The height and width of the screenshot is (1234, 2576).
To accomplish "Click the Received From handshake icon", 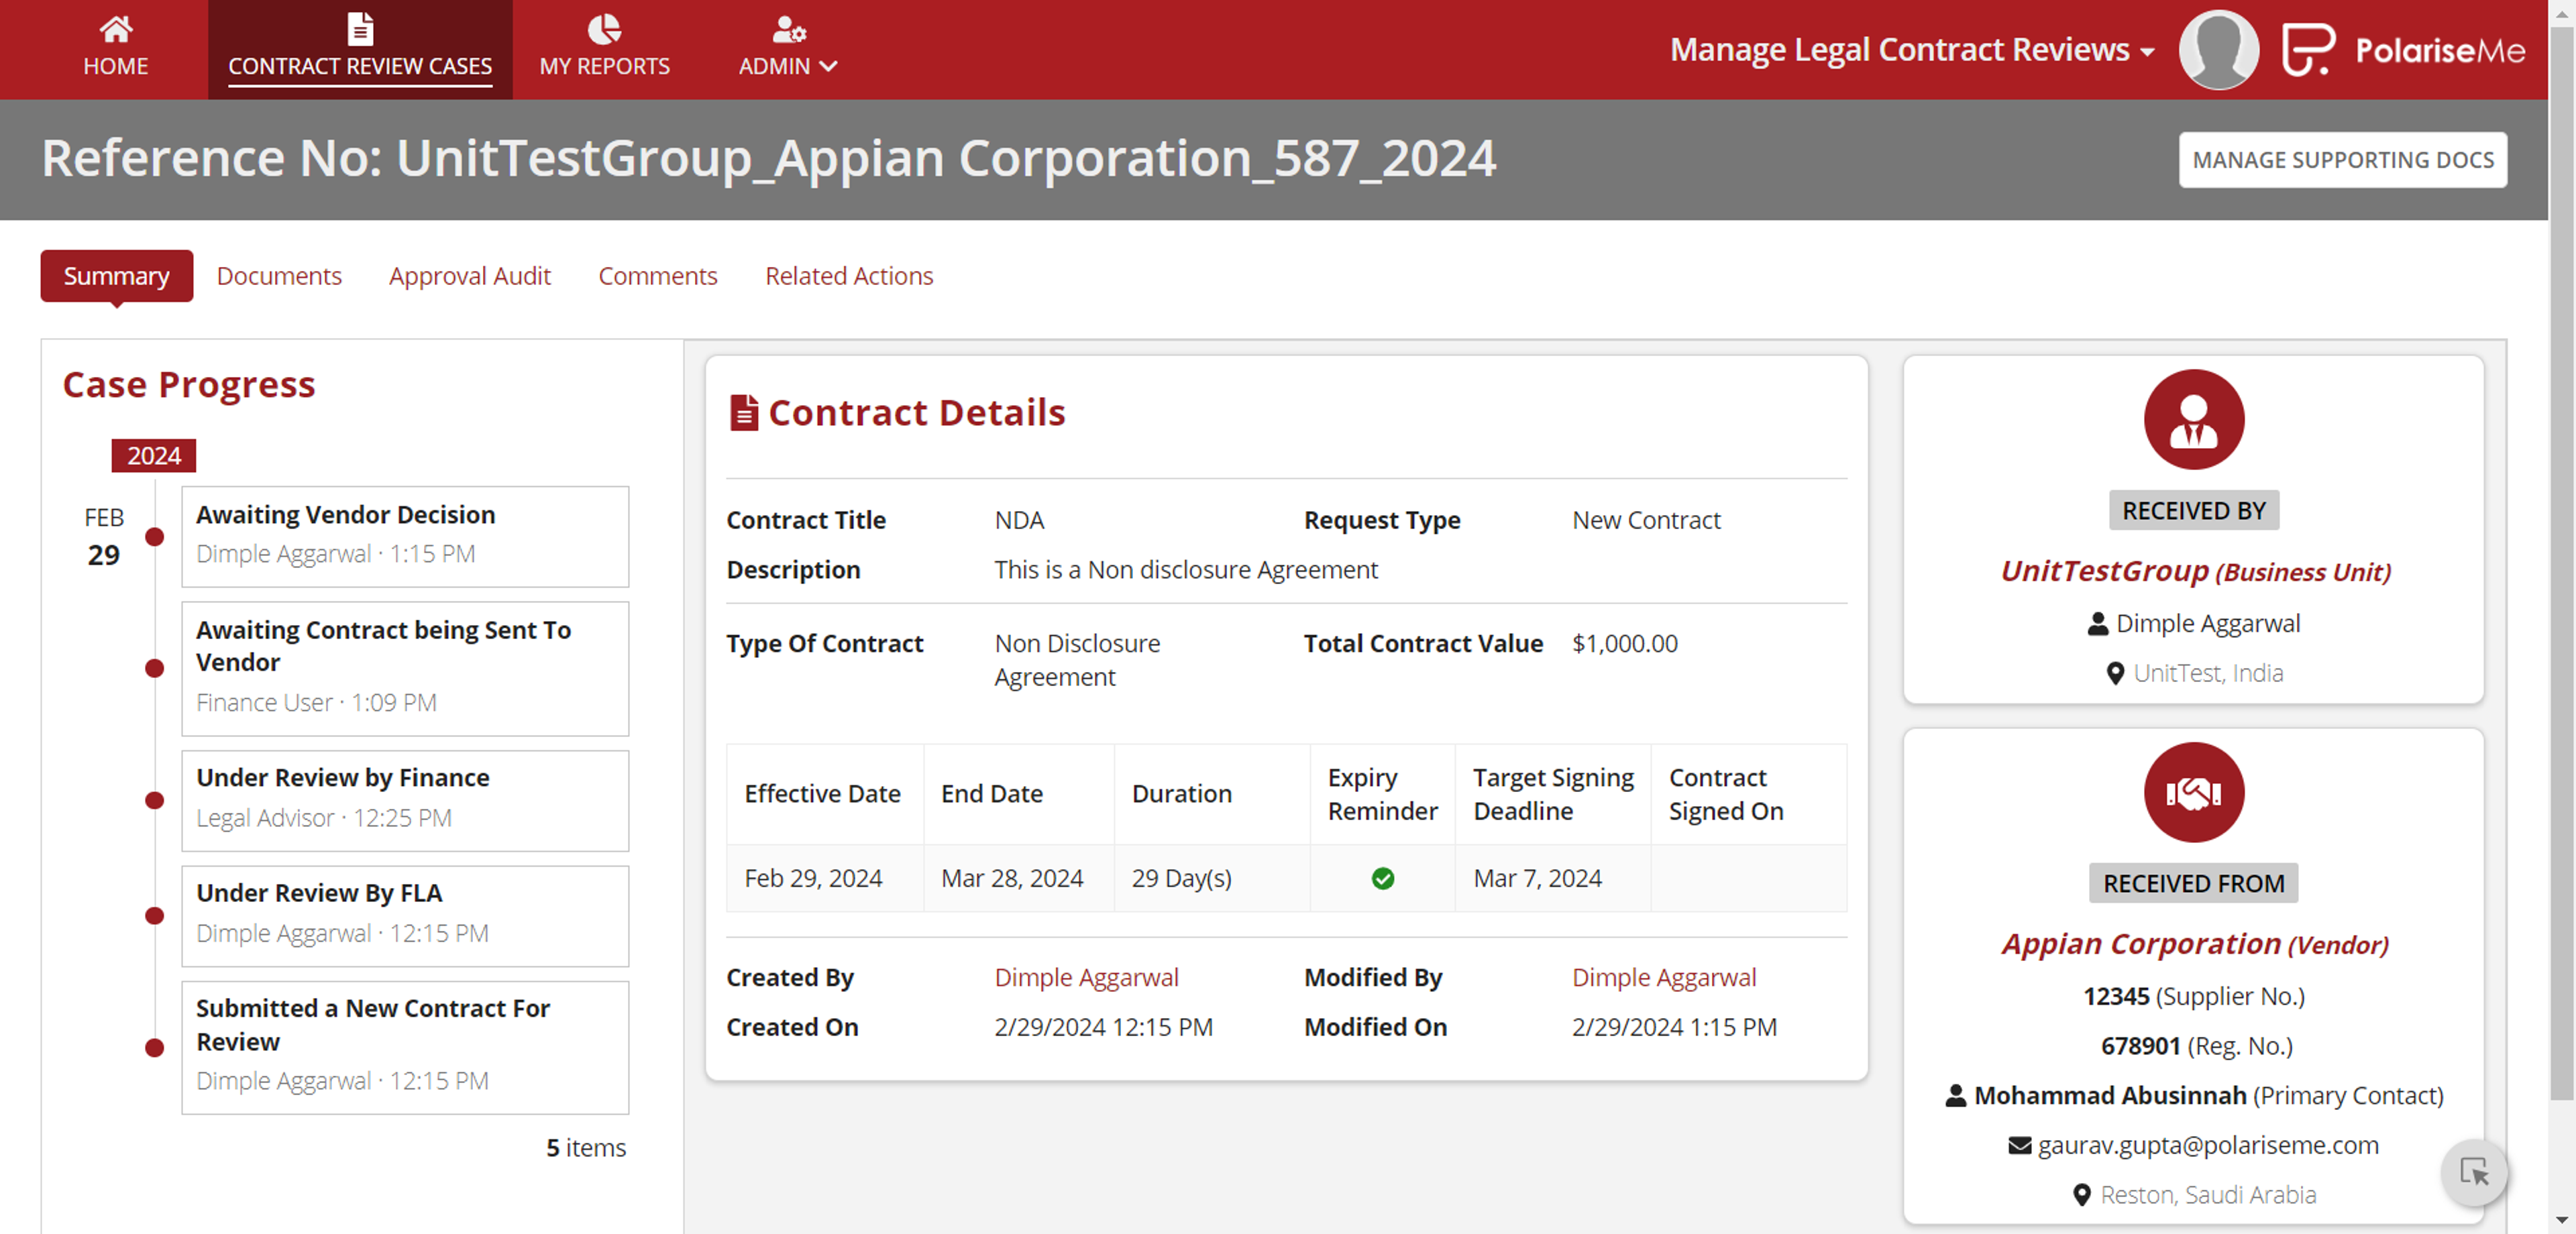I will 2193,792.
